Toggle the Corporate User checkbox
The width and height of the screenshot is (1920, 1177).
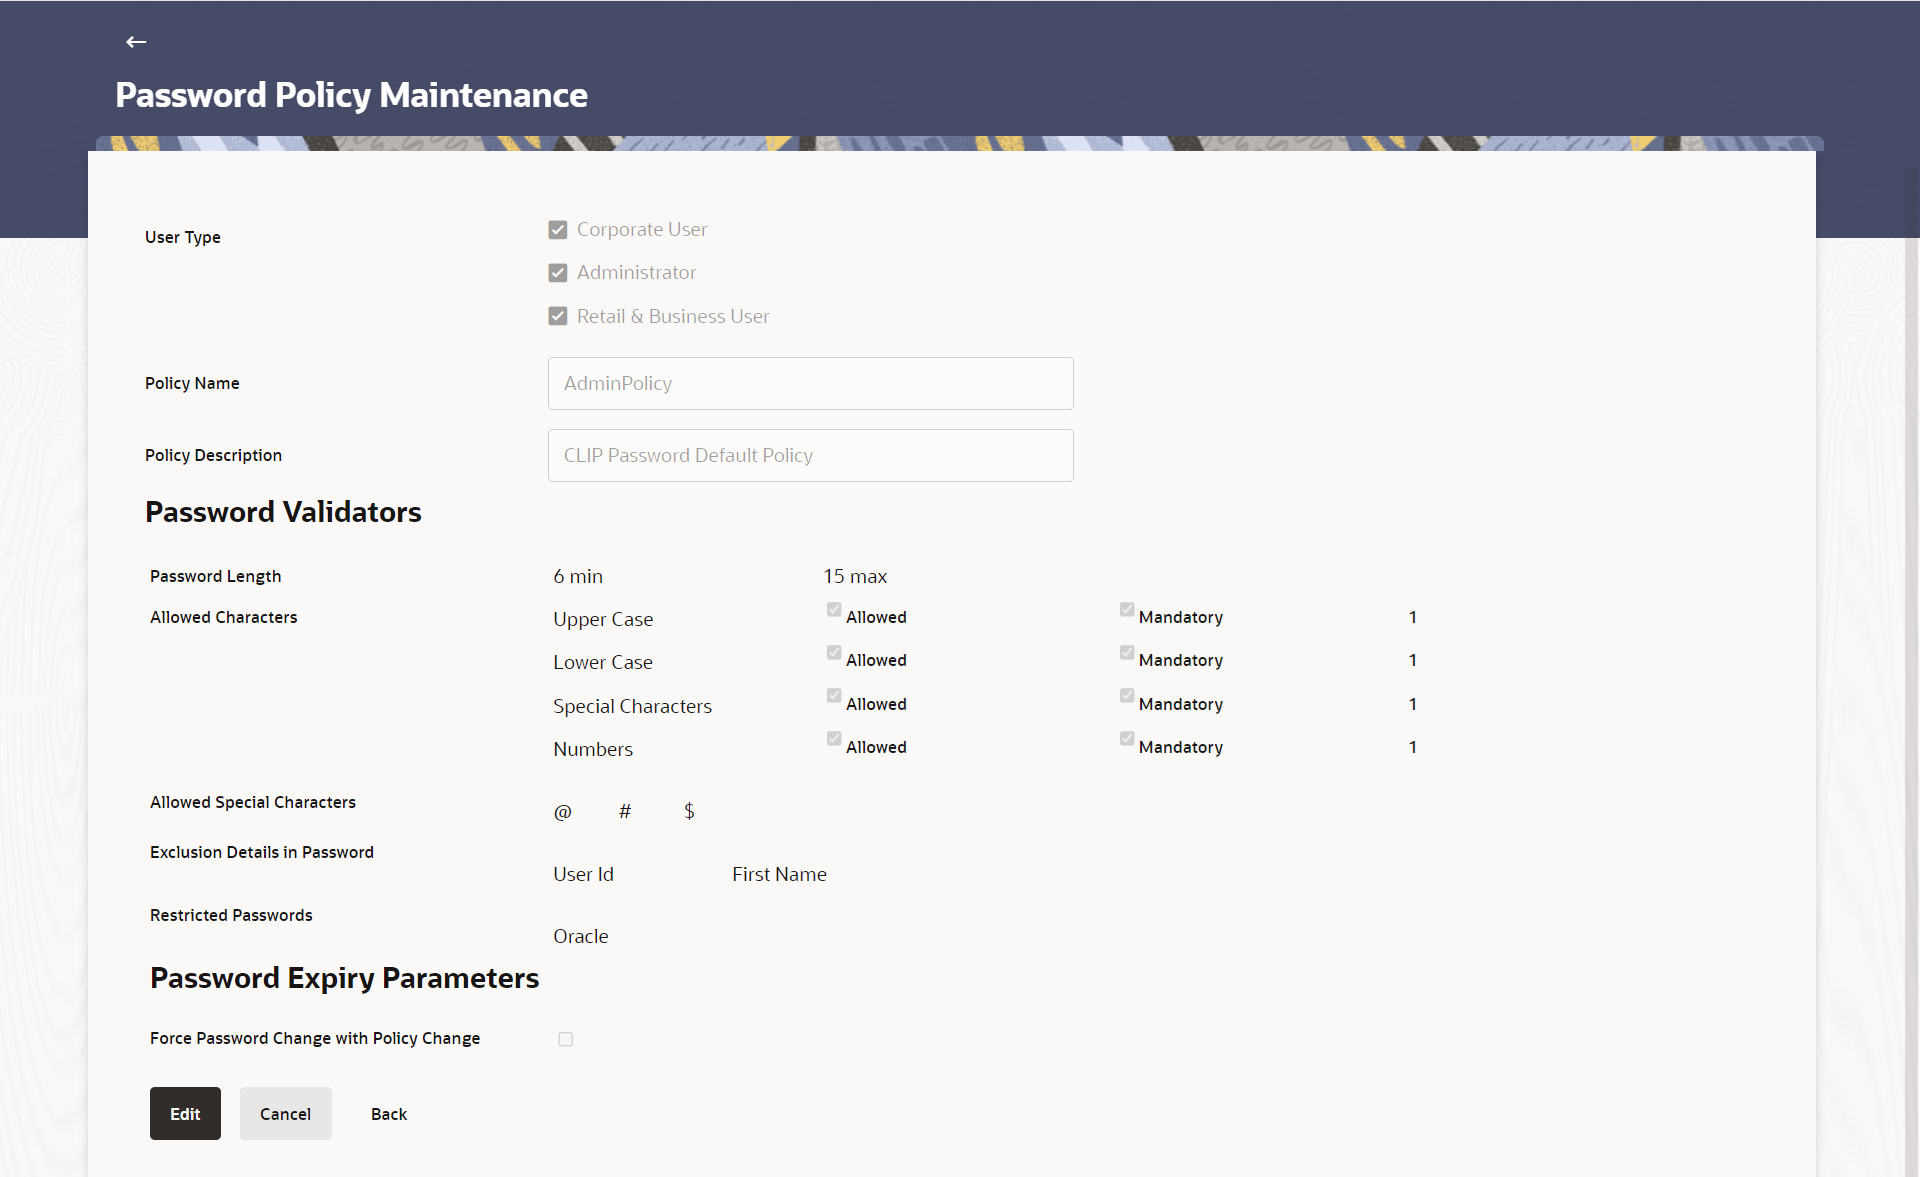pyautogui.click(x=558, y=230)
